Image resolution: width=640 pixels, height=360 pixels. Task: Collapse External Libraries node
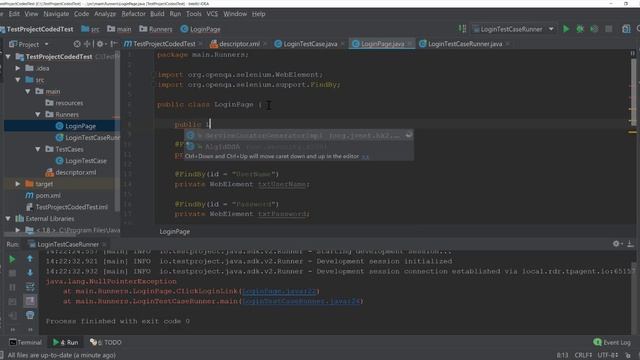pyautogui.click(x=8, y=219)
